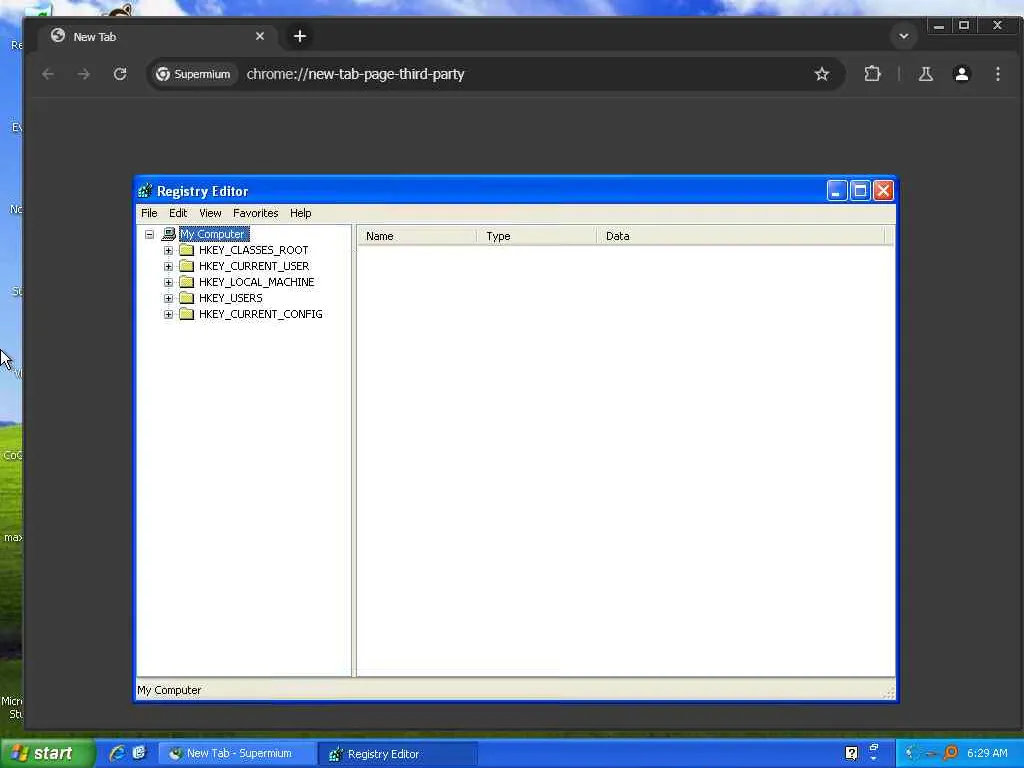Select HKEY_CLASSES_ROOT in the tree
Viewport: 1024px width, 768px height.
point(253,250)
